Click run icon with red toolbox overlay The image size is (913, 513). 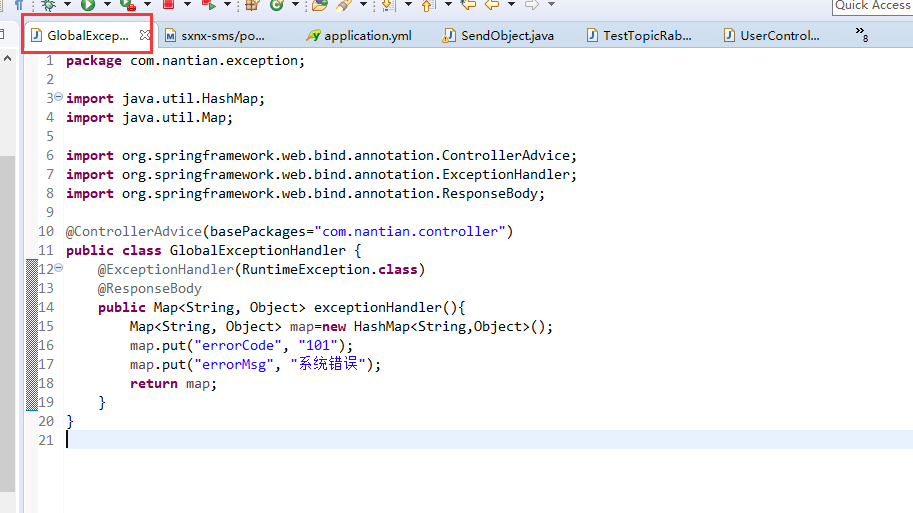tap(128, 5)
